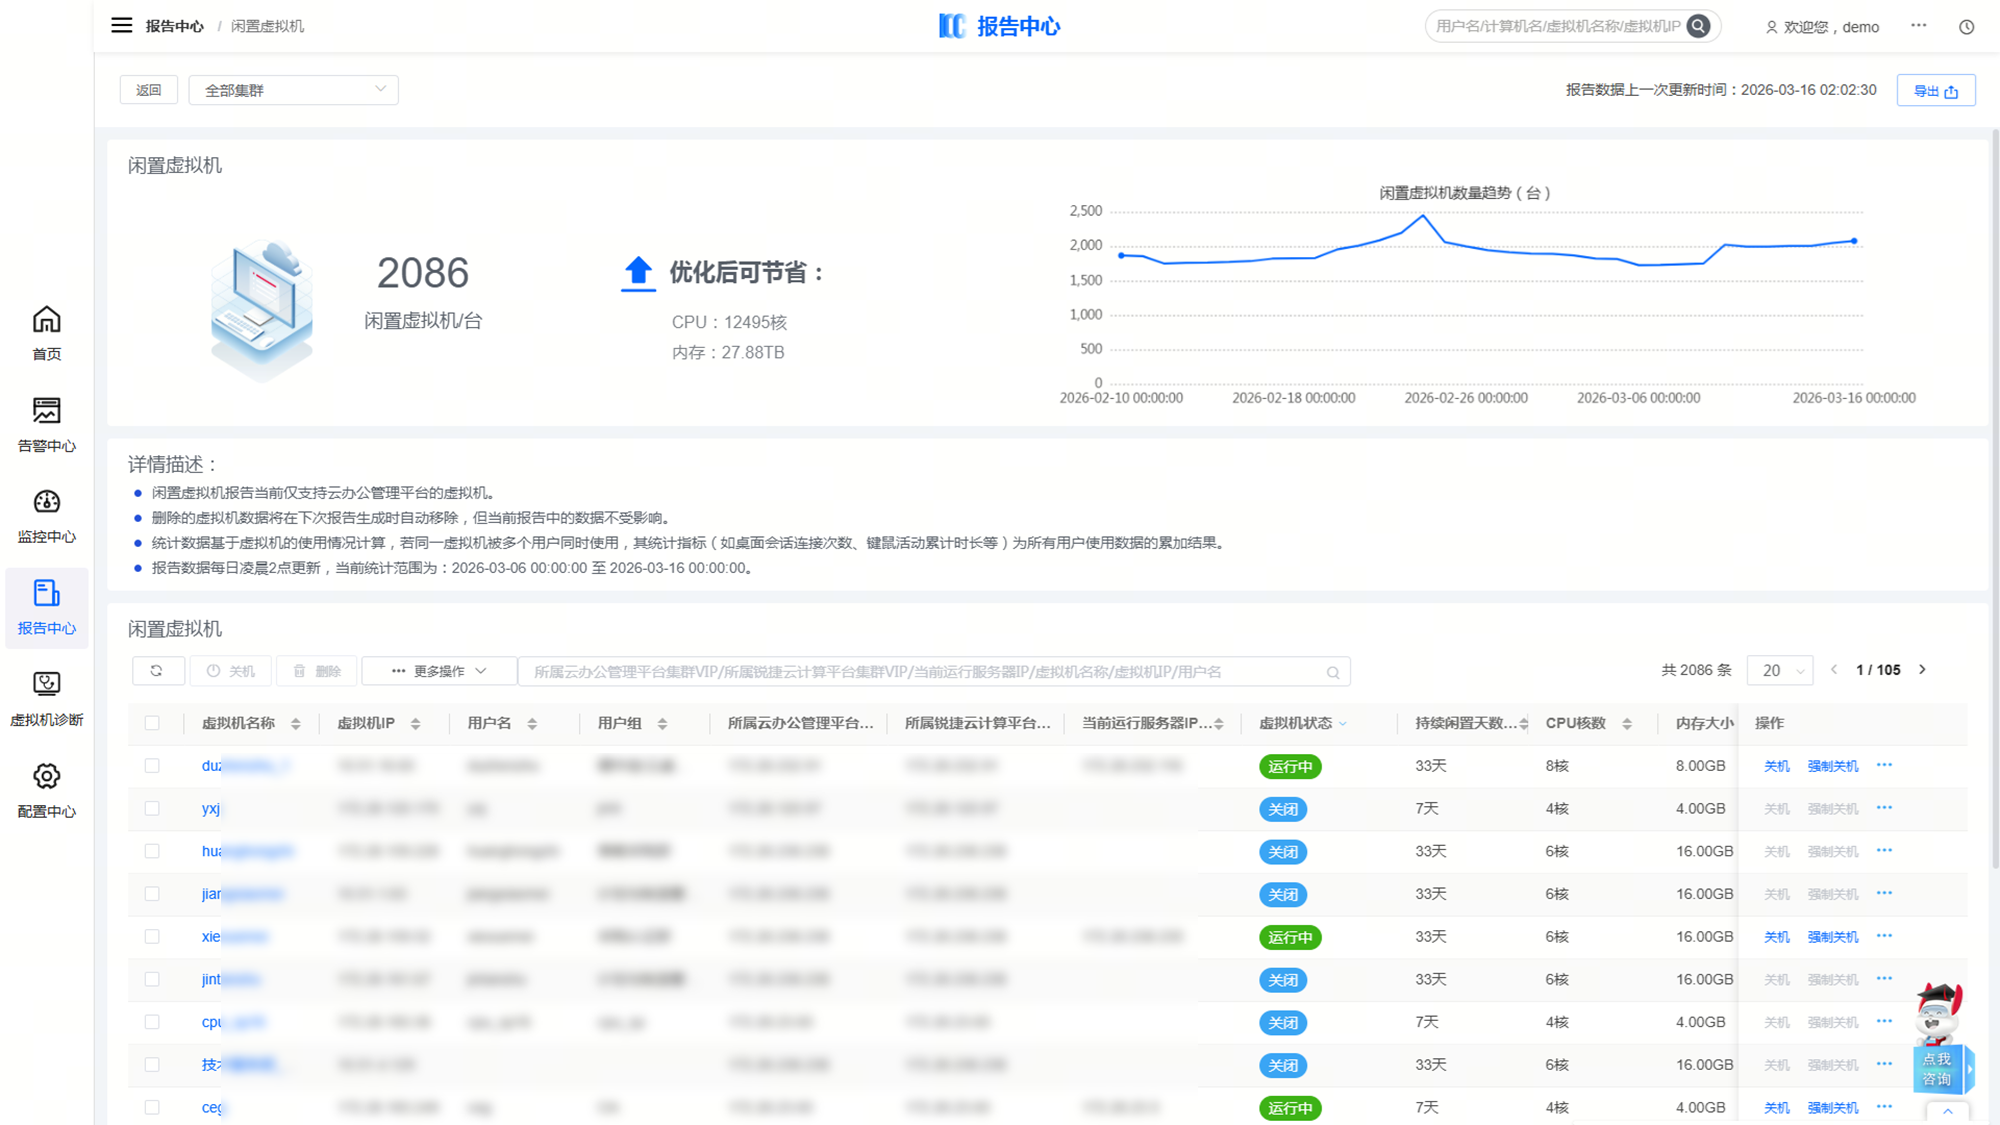The height and width of the screenshot is (1125, 2000).
Task: Click the 导出 export button
Action: 1935,91
